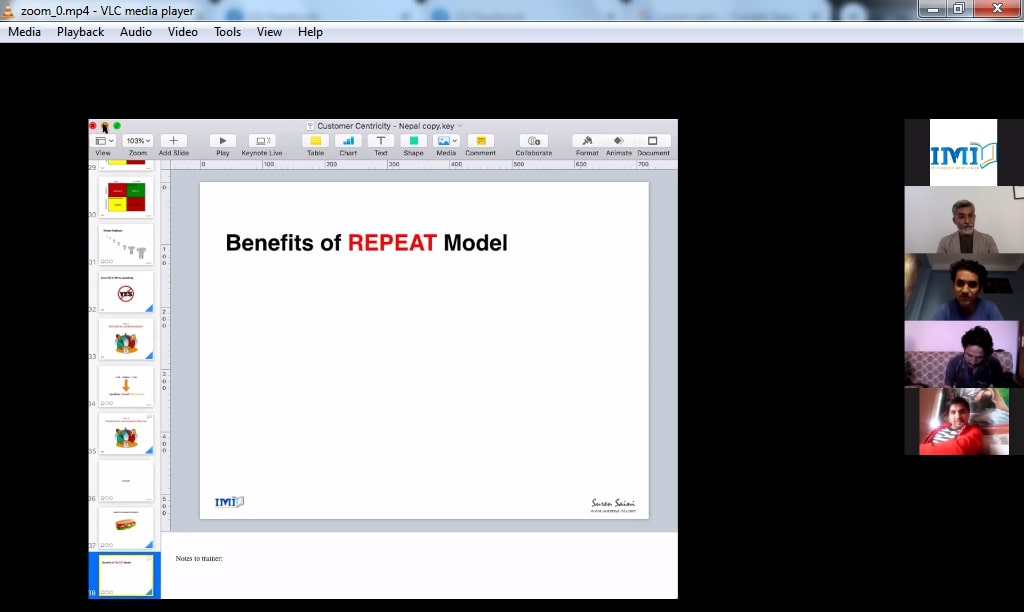Viewport: 1028px width, 612px height.
Task: Open the Tools menu in VLC
Action: [x=227, y=31]
